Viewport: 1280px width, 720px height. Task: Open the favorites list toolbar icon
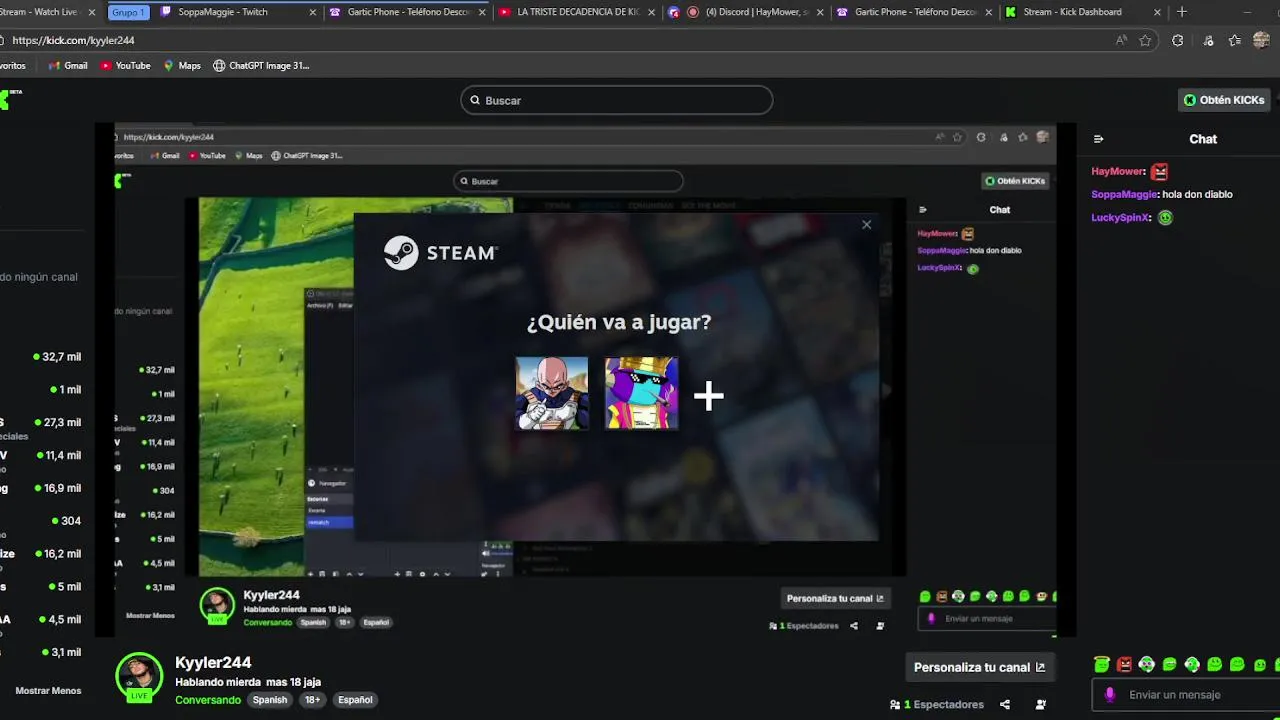[1235, 40]
